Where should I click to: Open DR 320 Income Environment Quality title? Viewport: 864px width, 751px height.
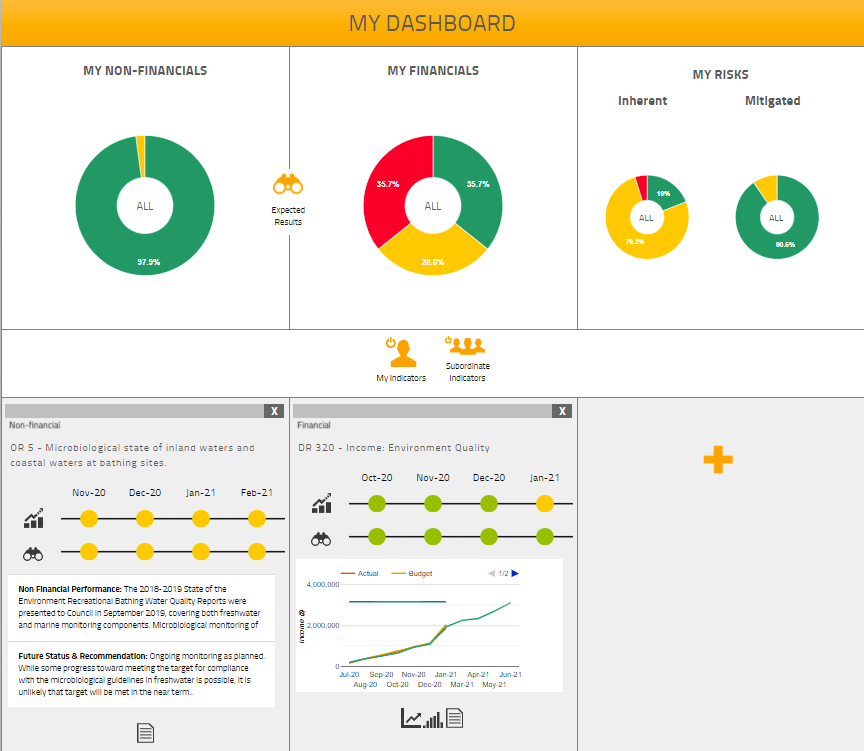click(394, 447)
